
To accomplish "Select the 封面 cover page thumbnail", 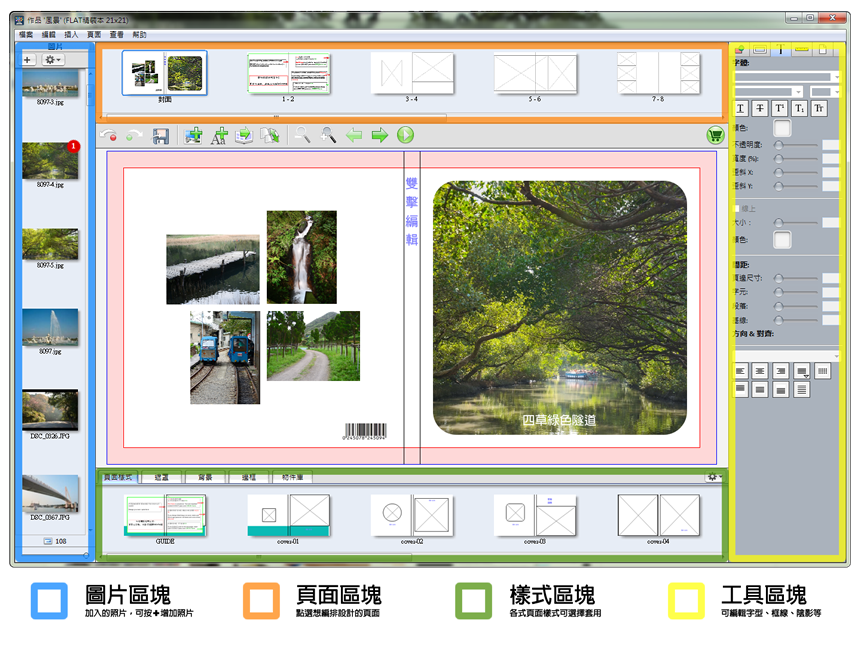I will click(x=165, y=73).
